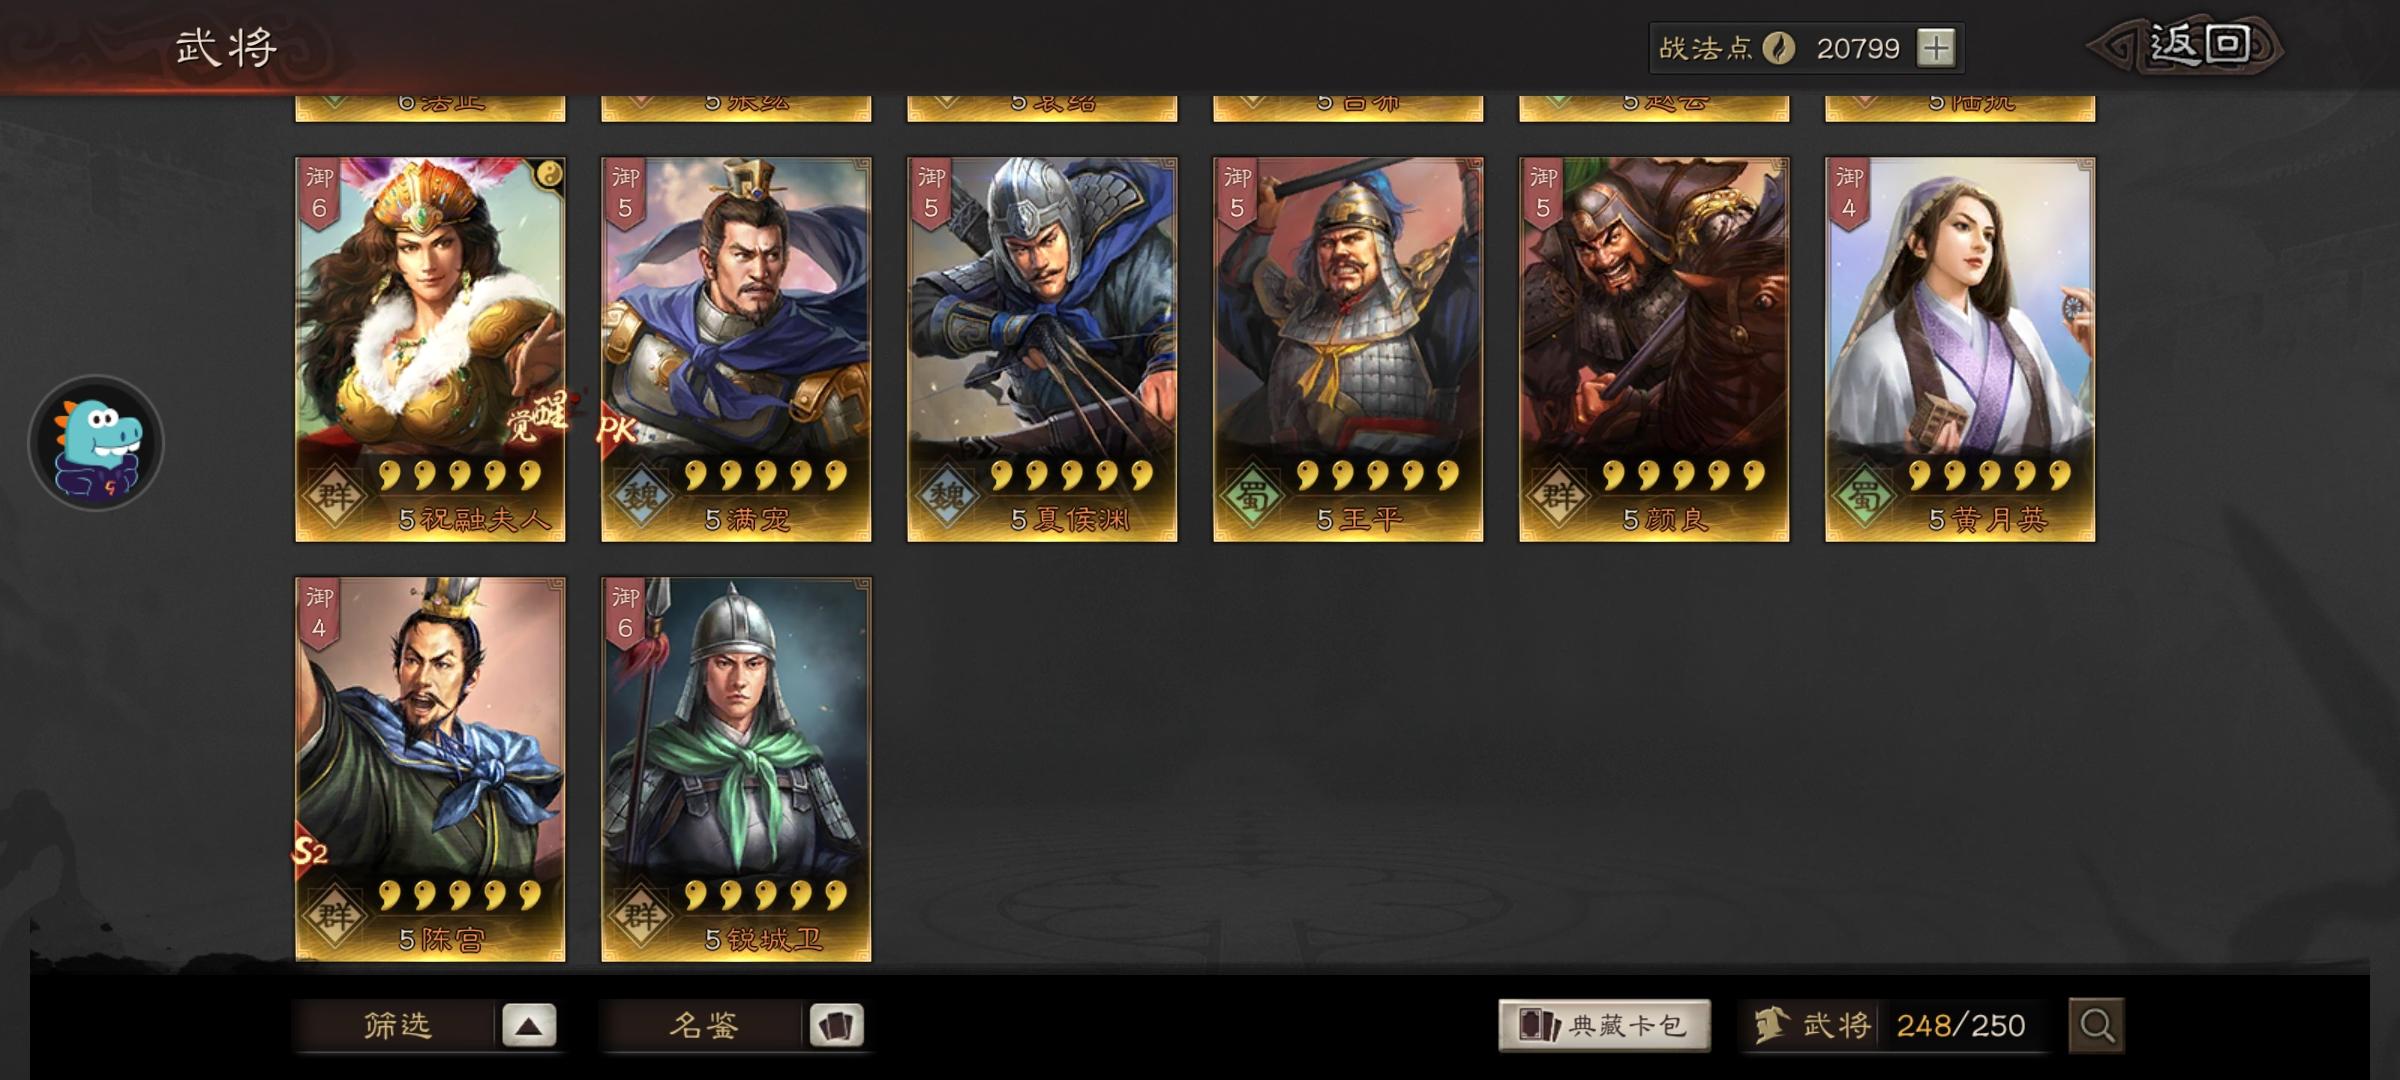Viewport: 2400px width, 1080px height.
Task: Open the 典藏卡包 card pack button
Action: [1604, 1026]
